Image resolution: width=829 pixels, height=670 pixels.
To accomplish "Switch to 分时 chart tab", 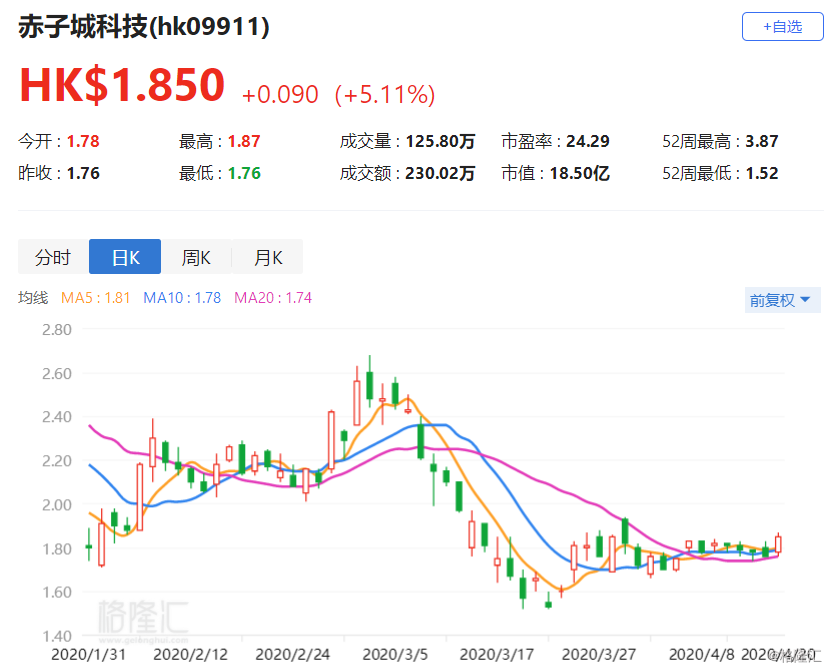I will click(53, 257).
